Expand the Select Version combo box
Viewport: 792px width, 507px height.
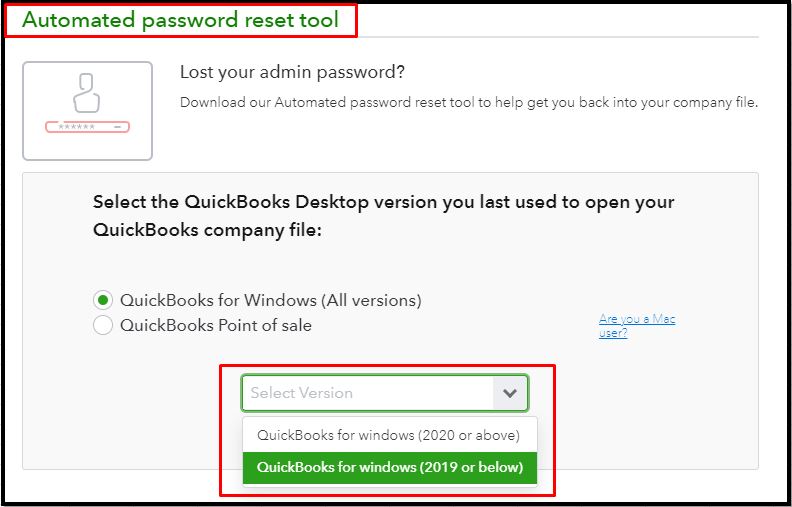[x=384, y=393]
